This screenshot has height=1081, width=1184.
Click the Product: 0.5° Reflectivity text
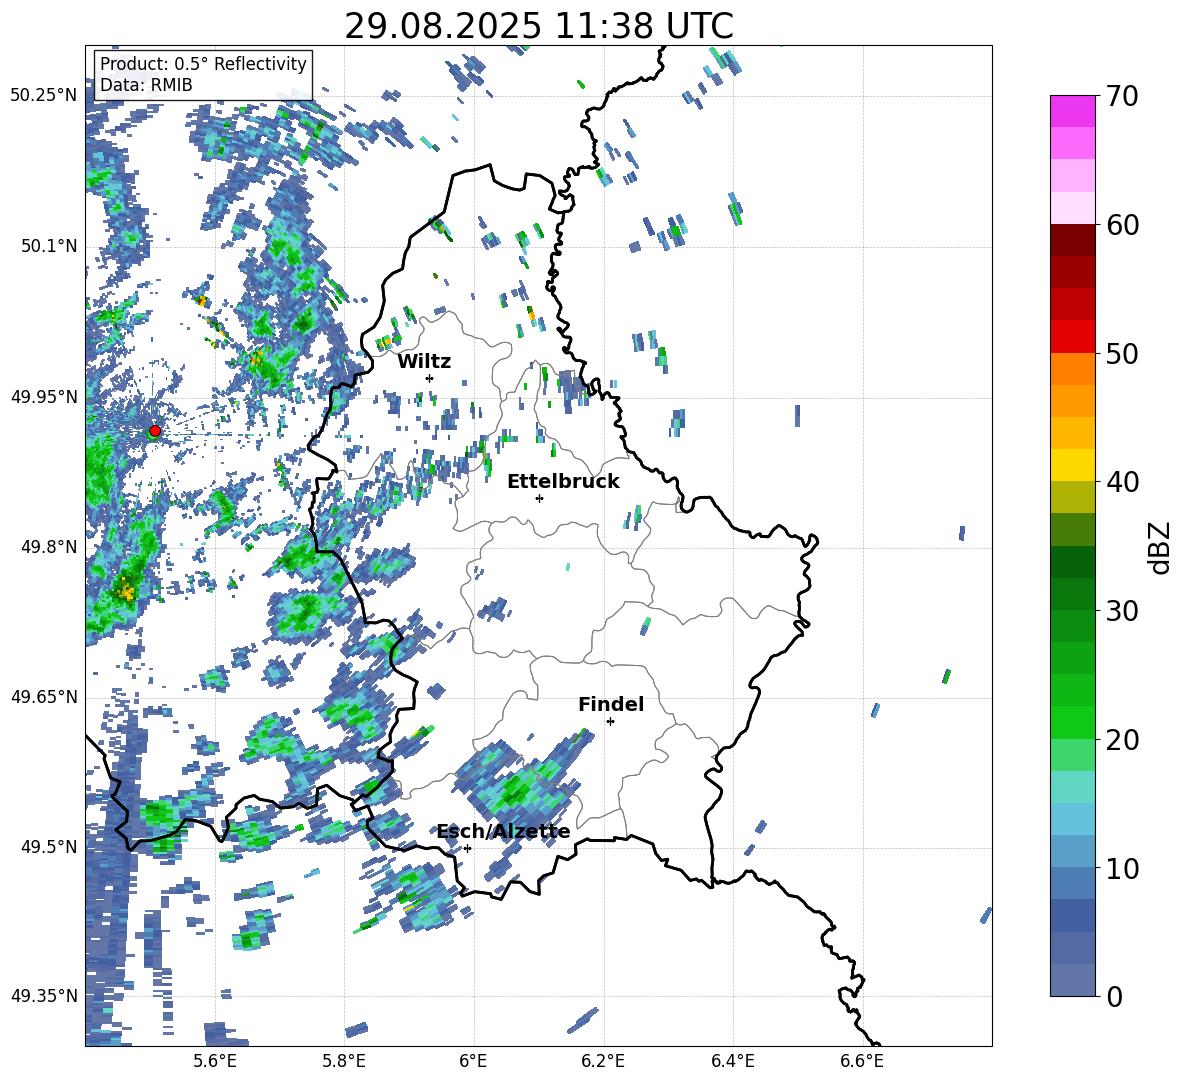pos(203,63)
